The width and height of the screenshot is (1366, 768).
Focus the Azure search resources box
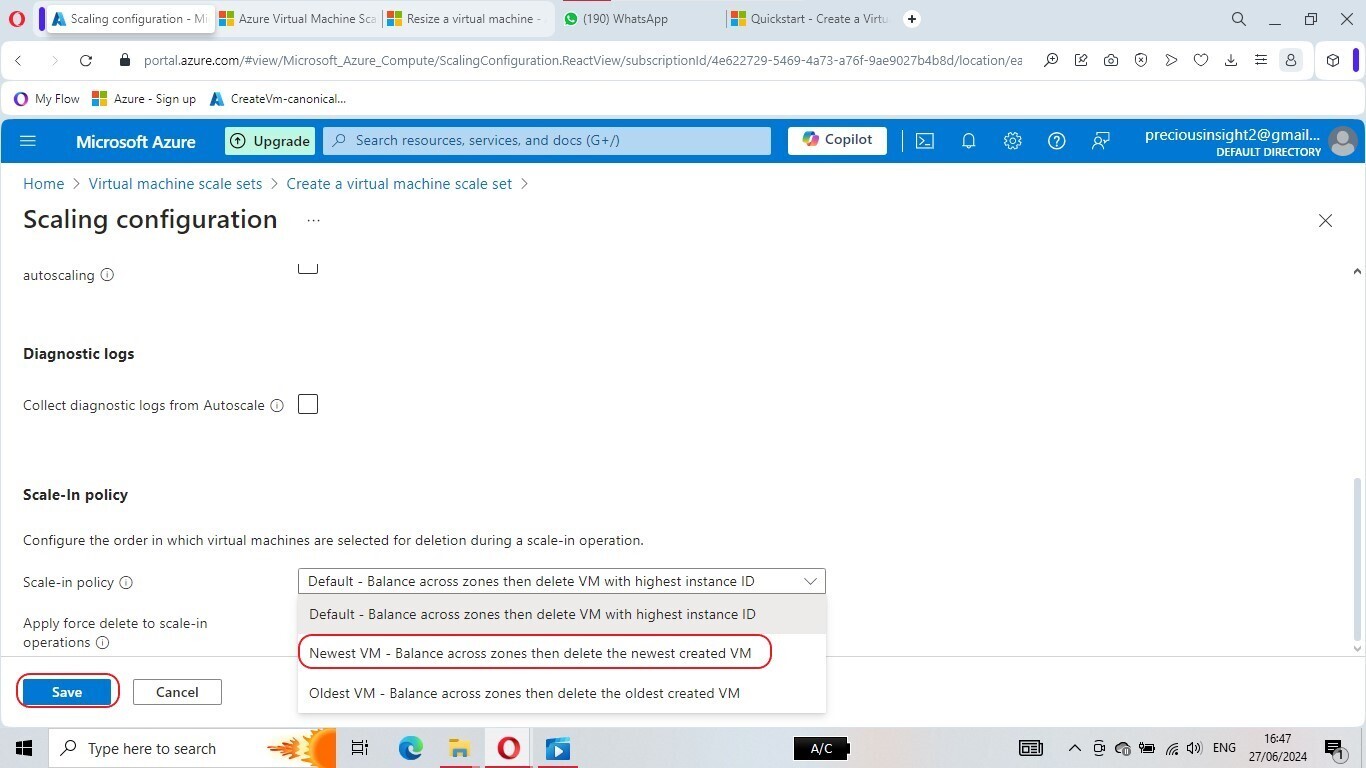click(x=547, y=141)
